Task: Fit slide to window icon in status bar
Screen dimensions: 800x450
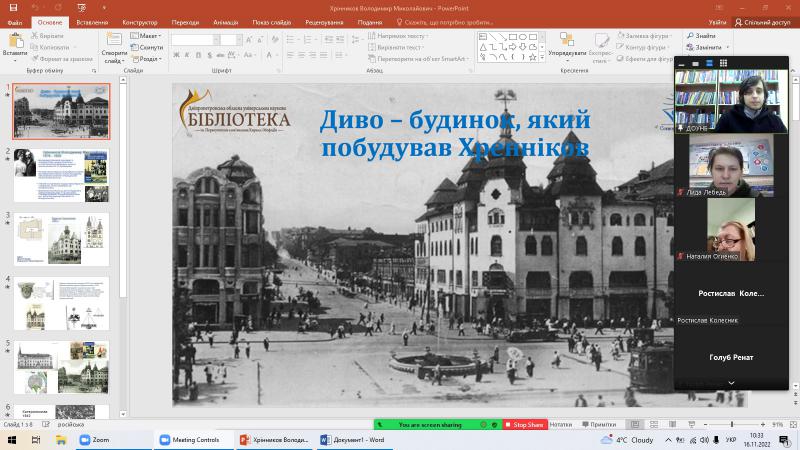Action: [x=793, y=424]
